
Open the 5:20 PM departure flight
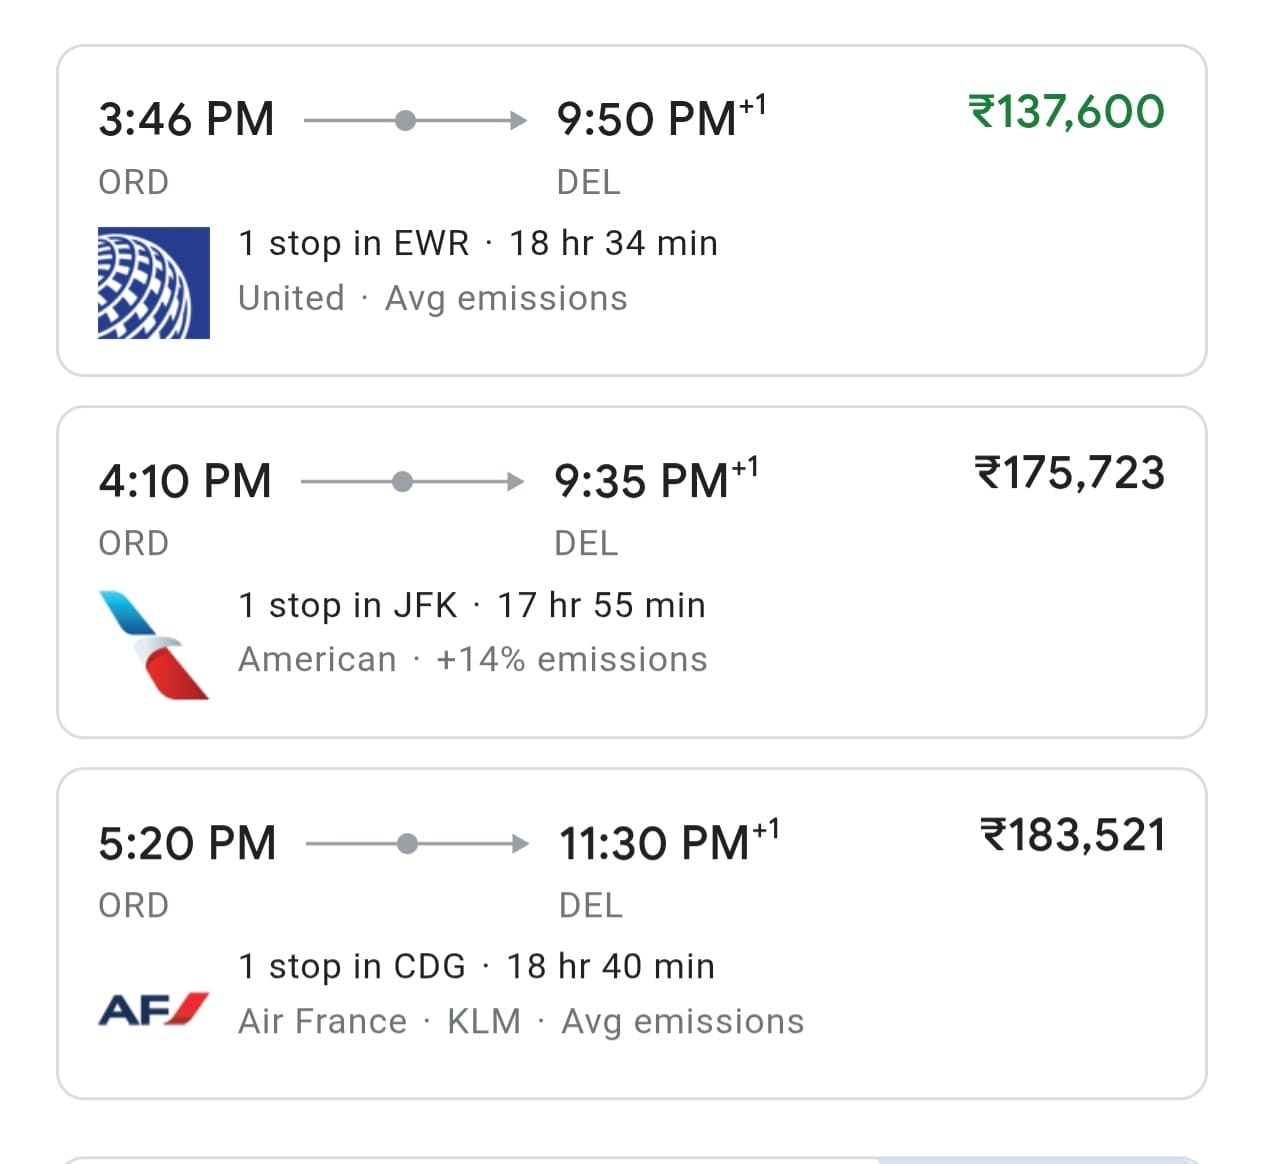[187, 844]
